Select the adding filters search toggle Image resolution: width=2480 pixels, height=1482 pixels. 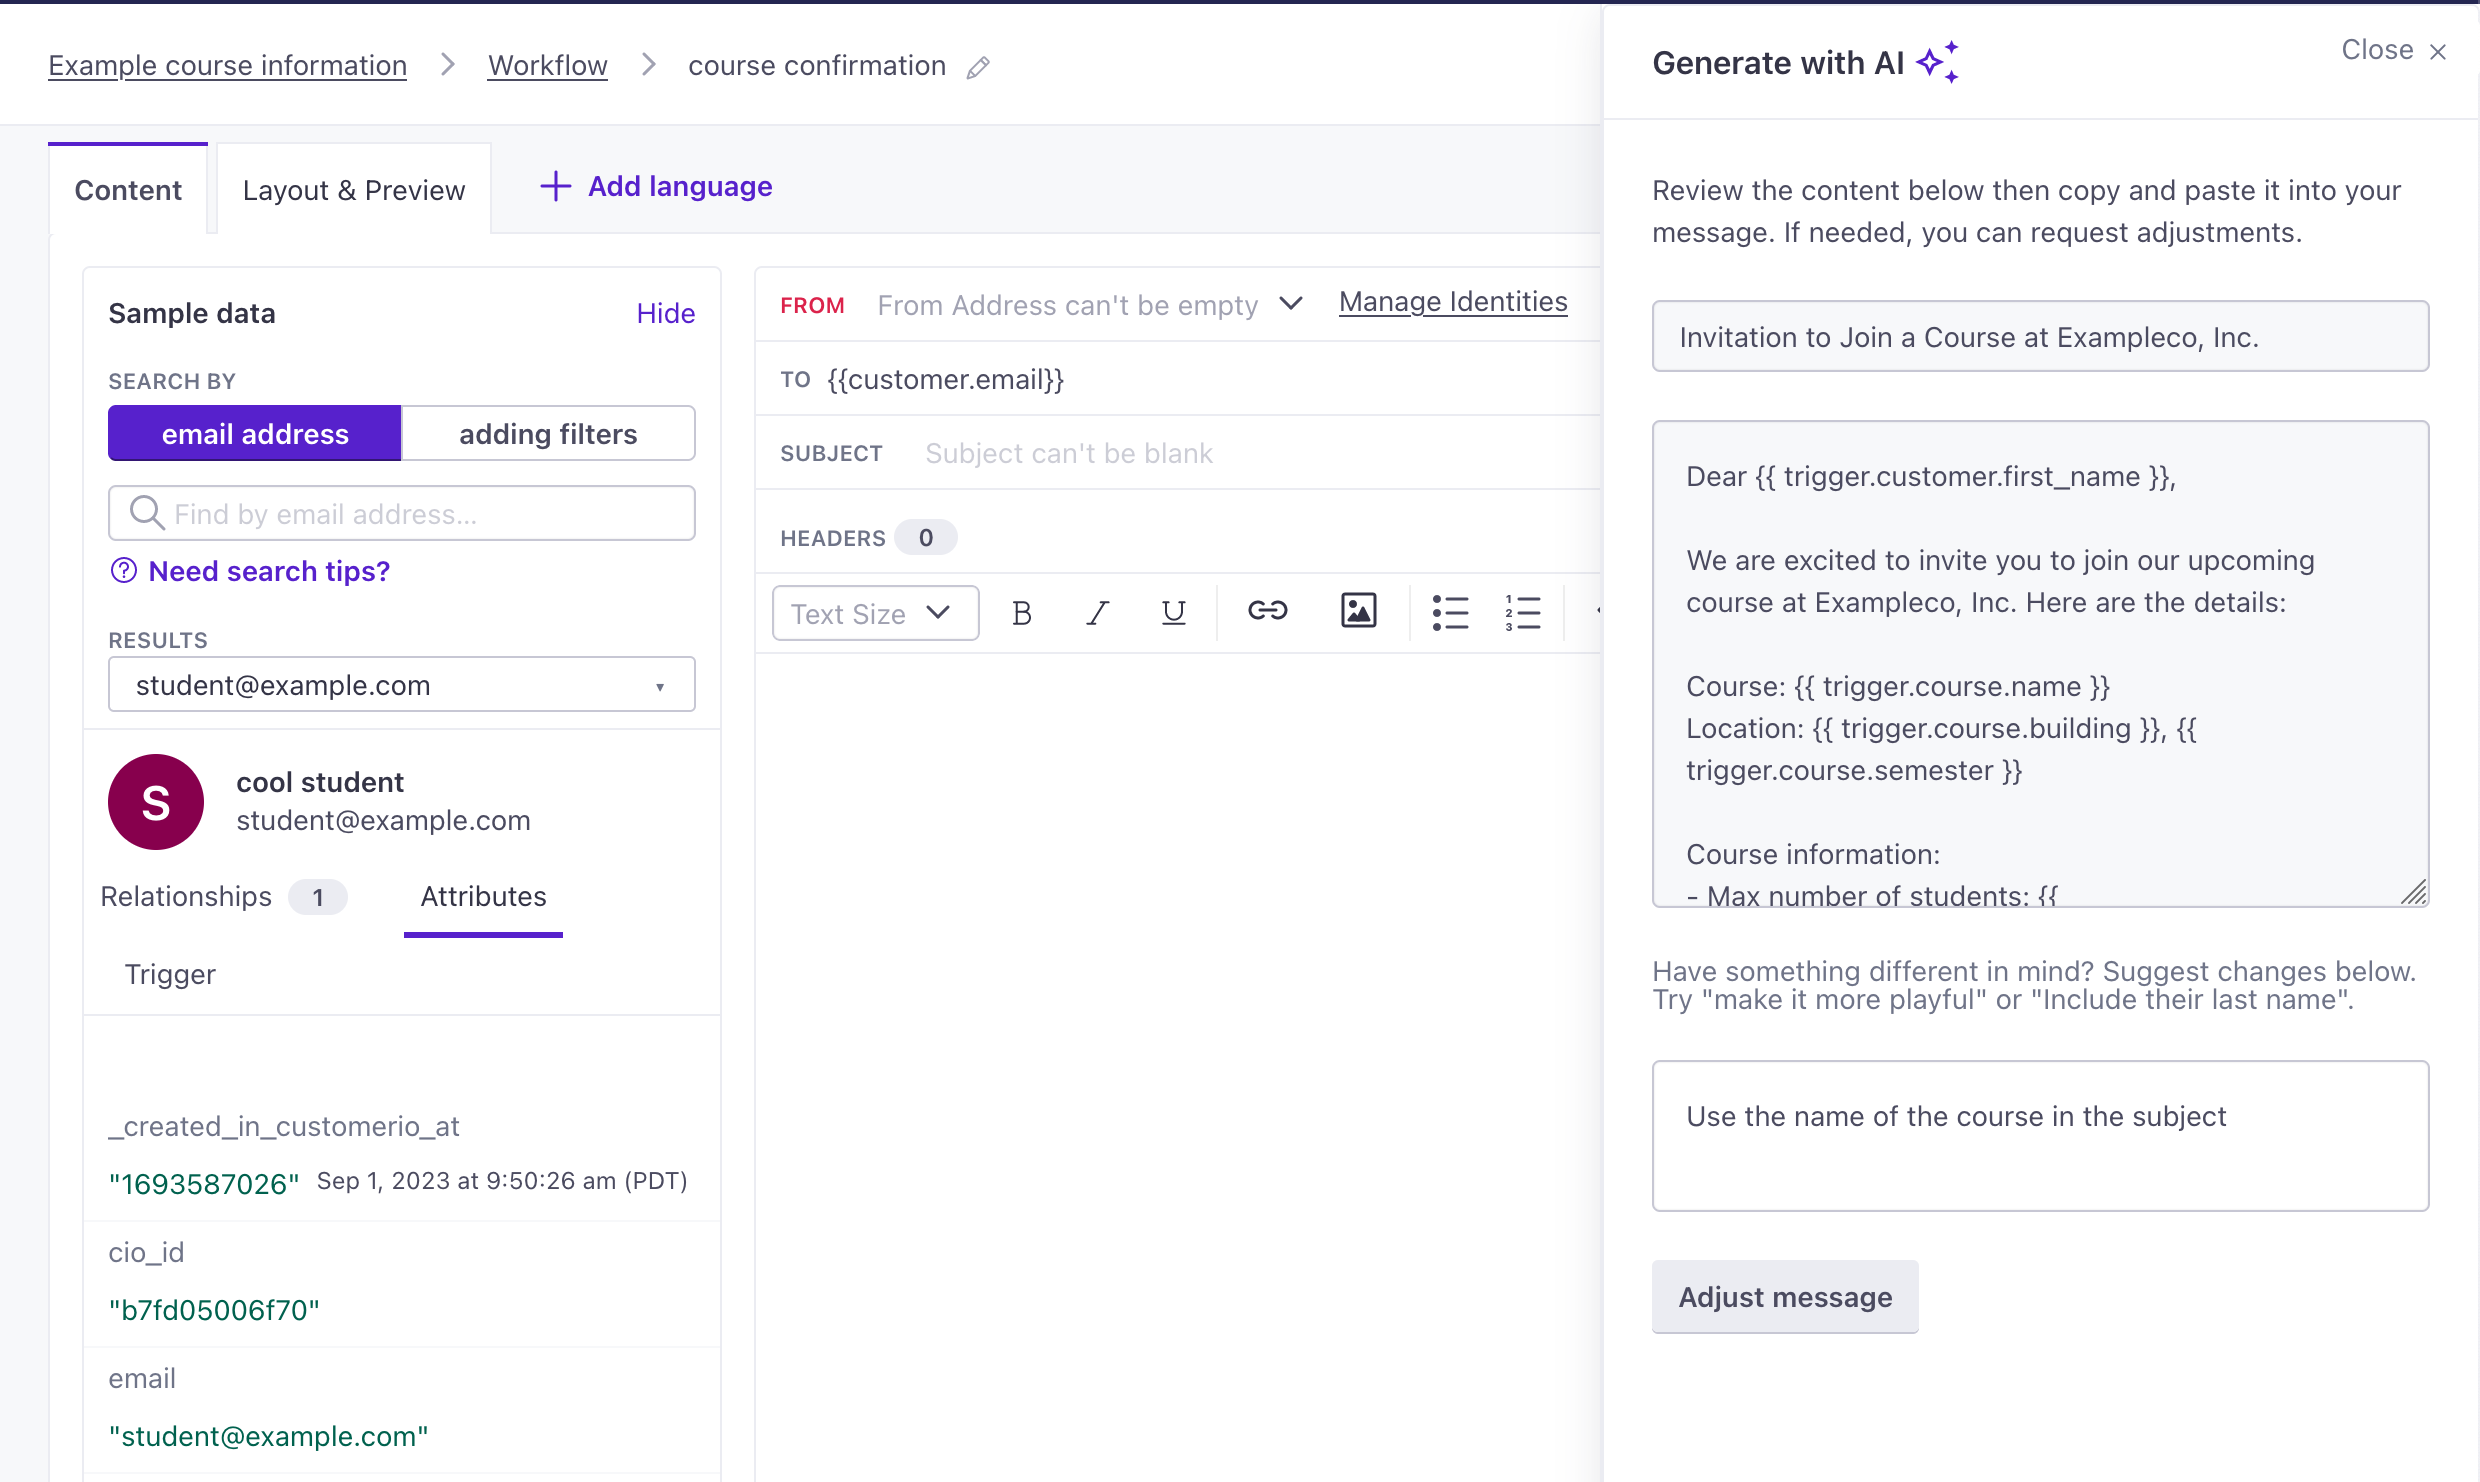click(x=547, y=432)
